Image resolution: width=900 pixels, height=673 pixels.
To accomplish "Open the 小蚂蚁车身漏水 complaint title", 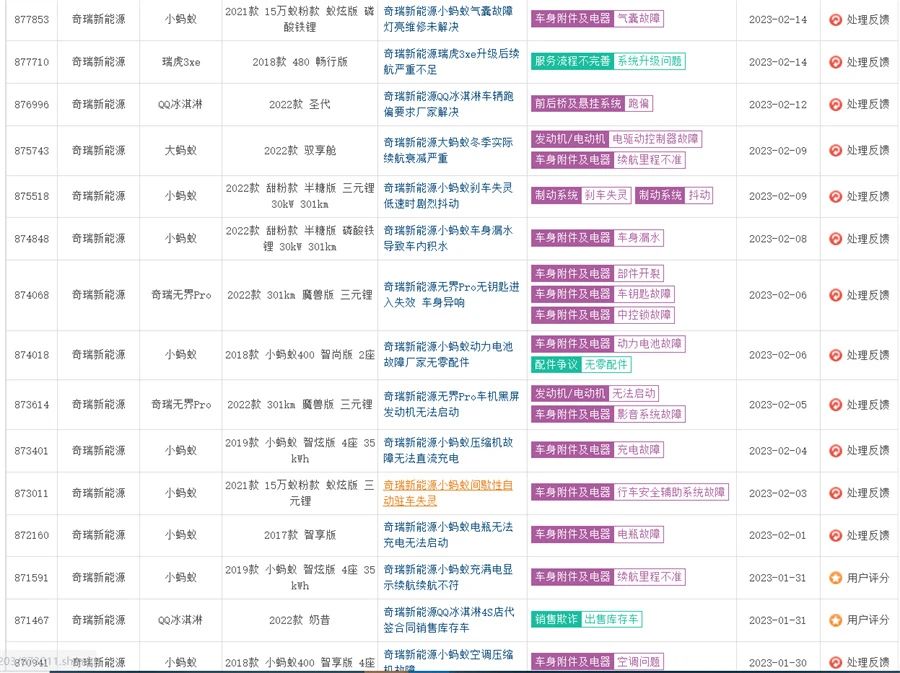I will (x=448, y=238).
